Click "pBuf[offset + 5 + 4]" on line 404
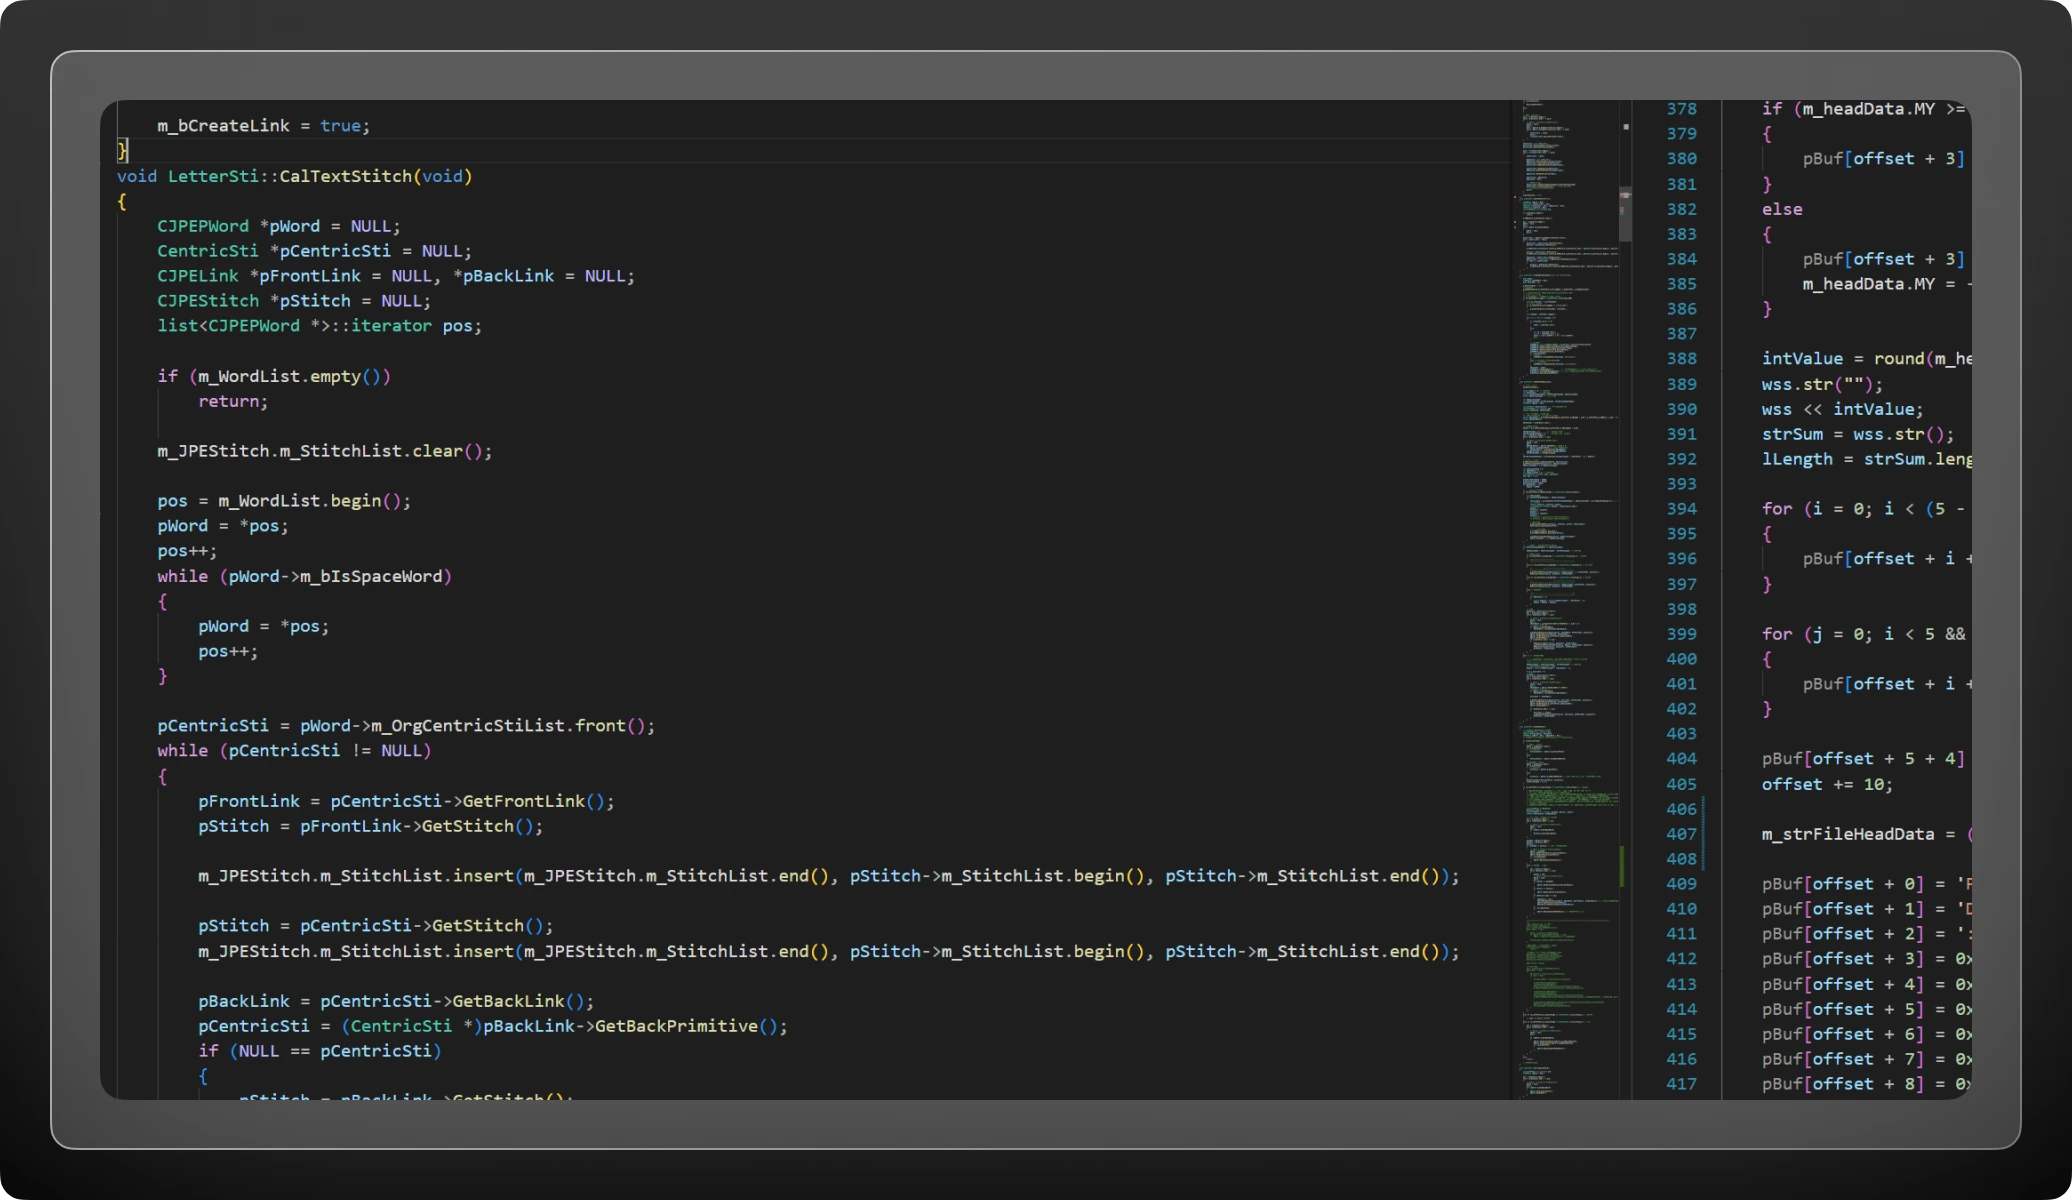The width and height of the screenshot is (2072, 1200). (x=1864, y=759)
